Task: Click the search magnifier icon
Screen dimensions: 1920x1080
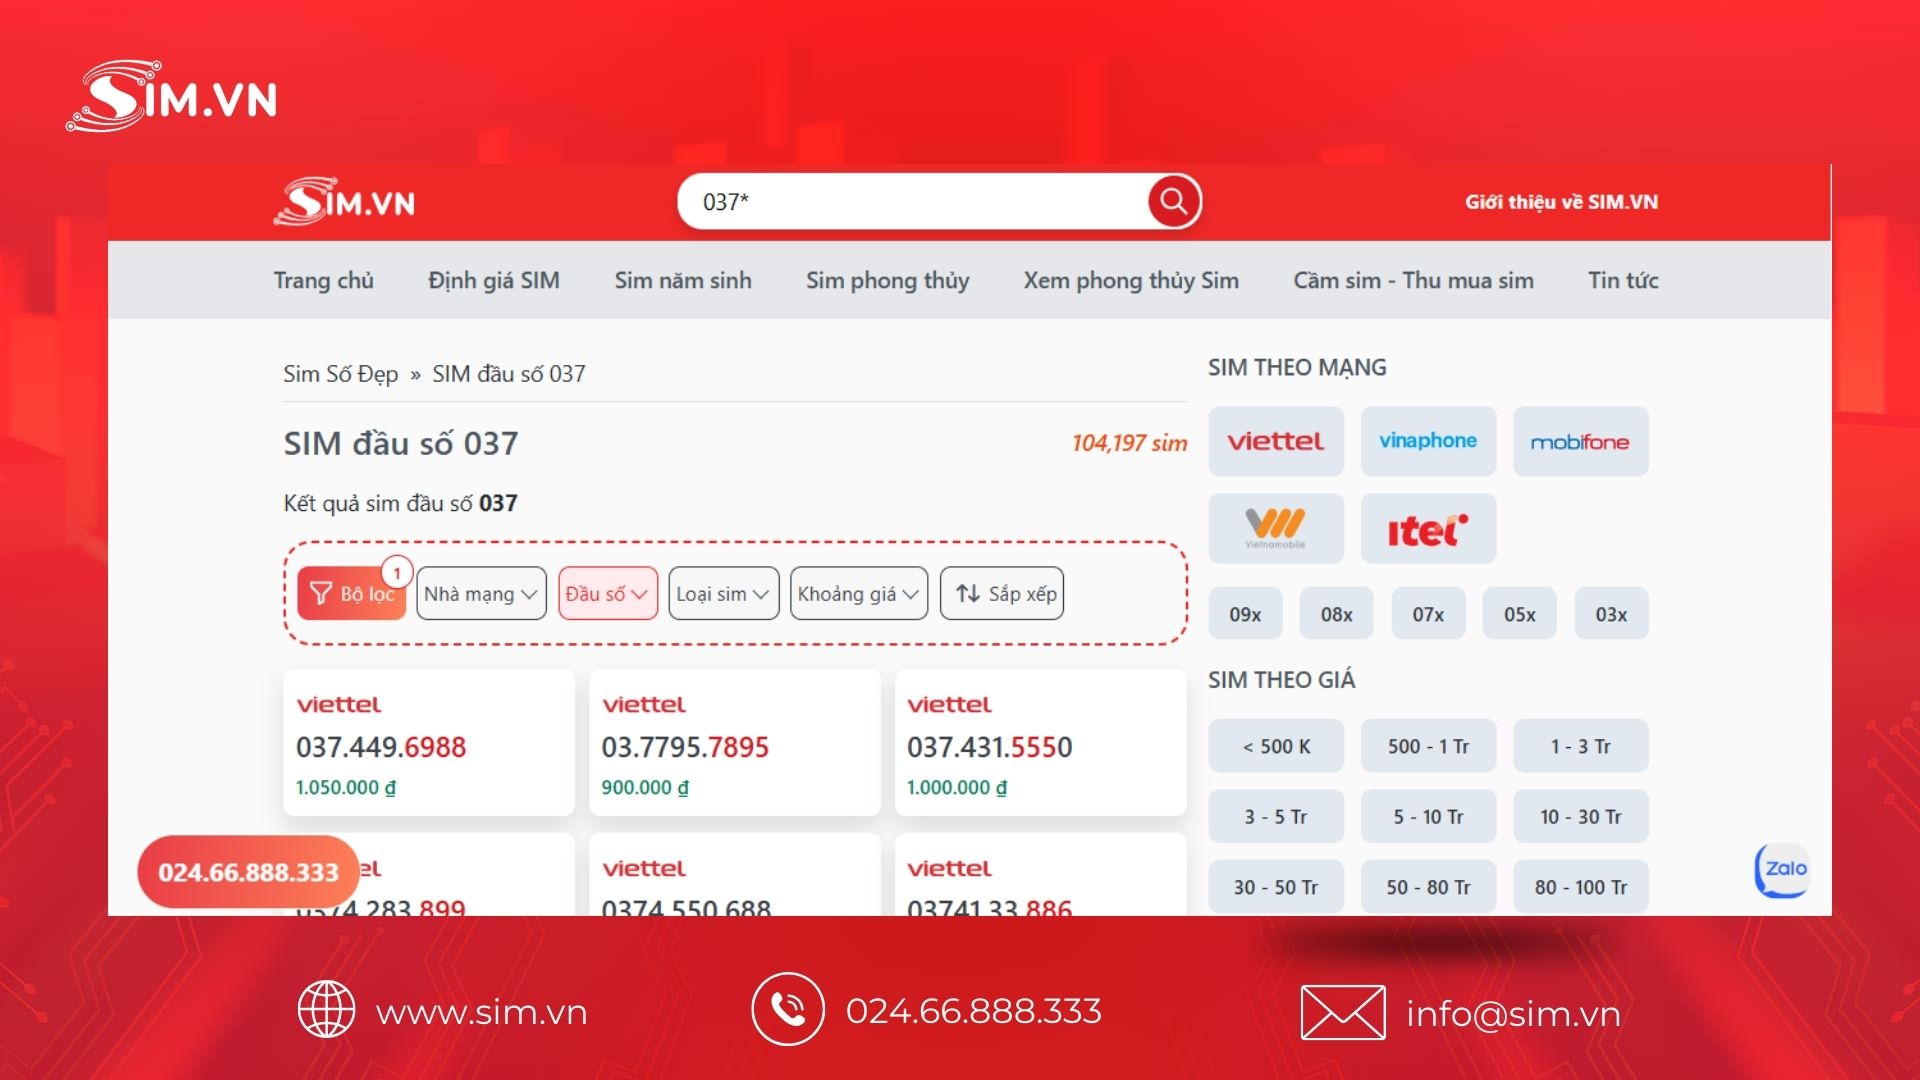Action: click(x=1171, y=202)
